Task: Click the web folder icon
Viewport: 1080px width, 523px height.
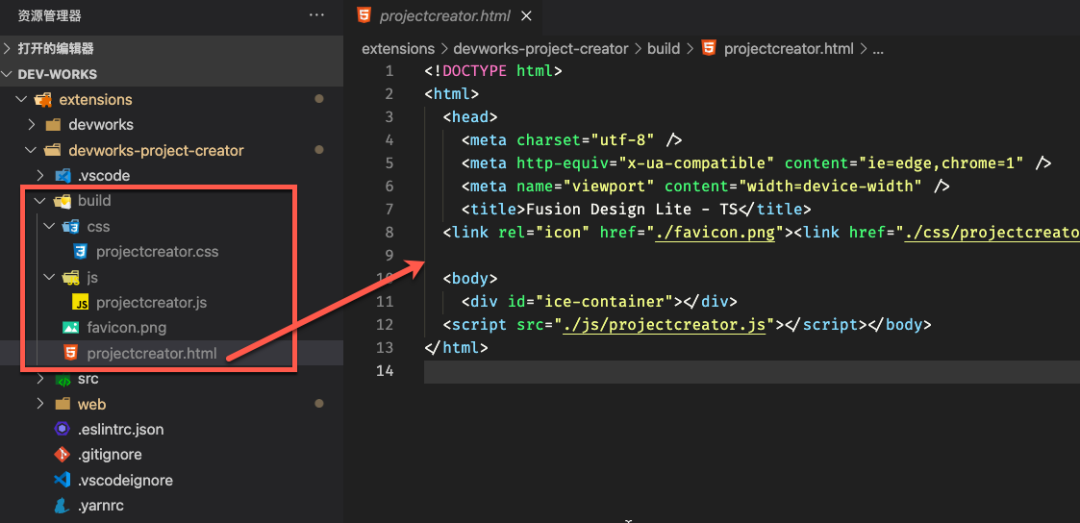Action: 63,404
